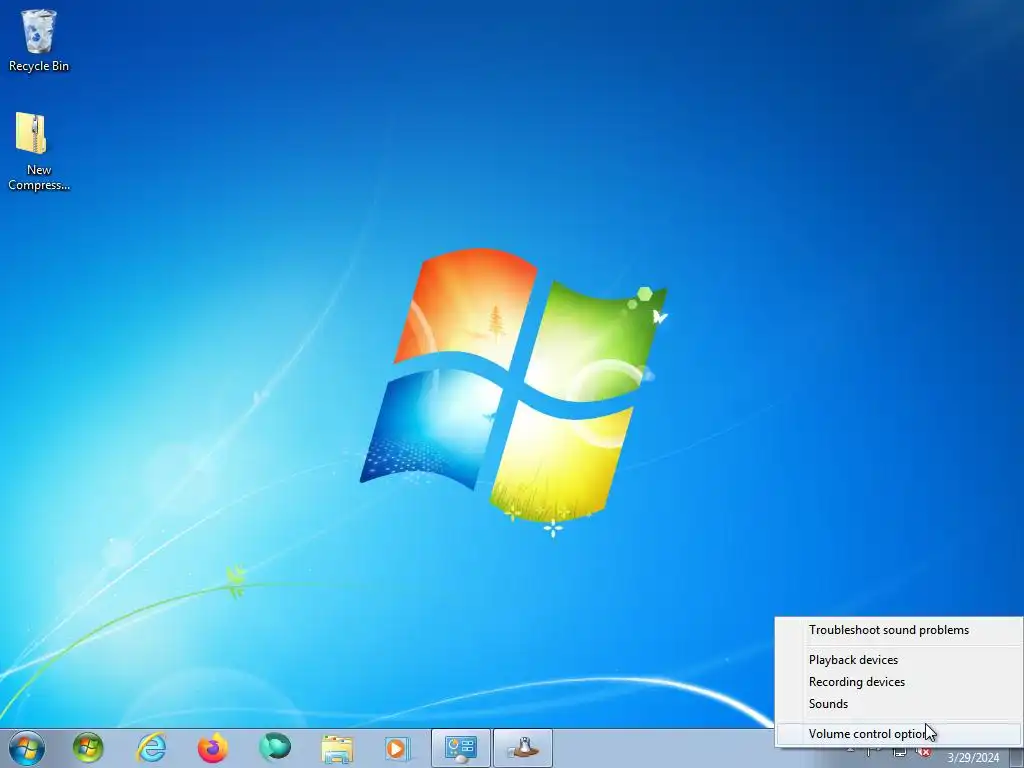Open Recording devices from the context menu

click(899, 682)
